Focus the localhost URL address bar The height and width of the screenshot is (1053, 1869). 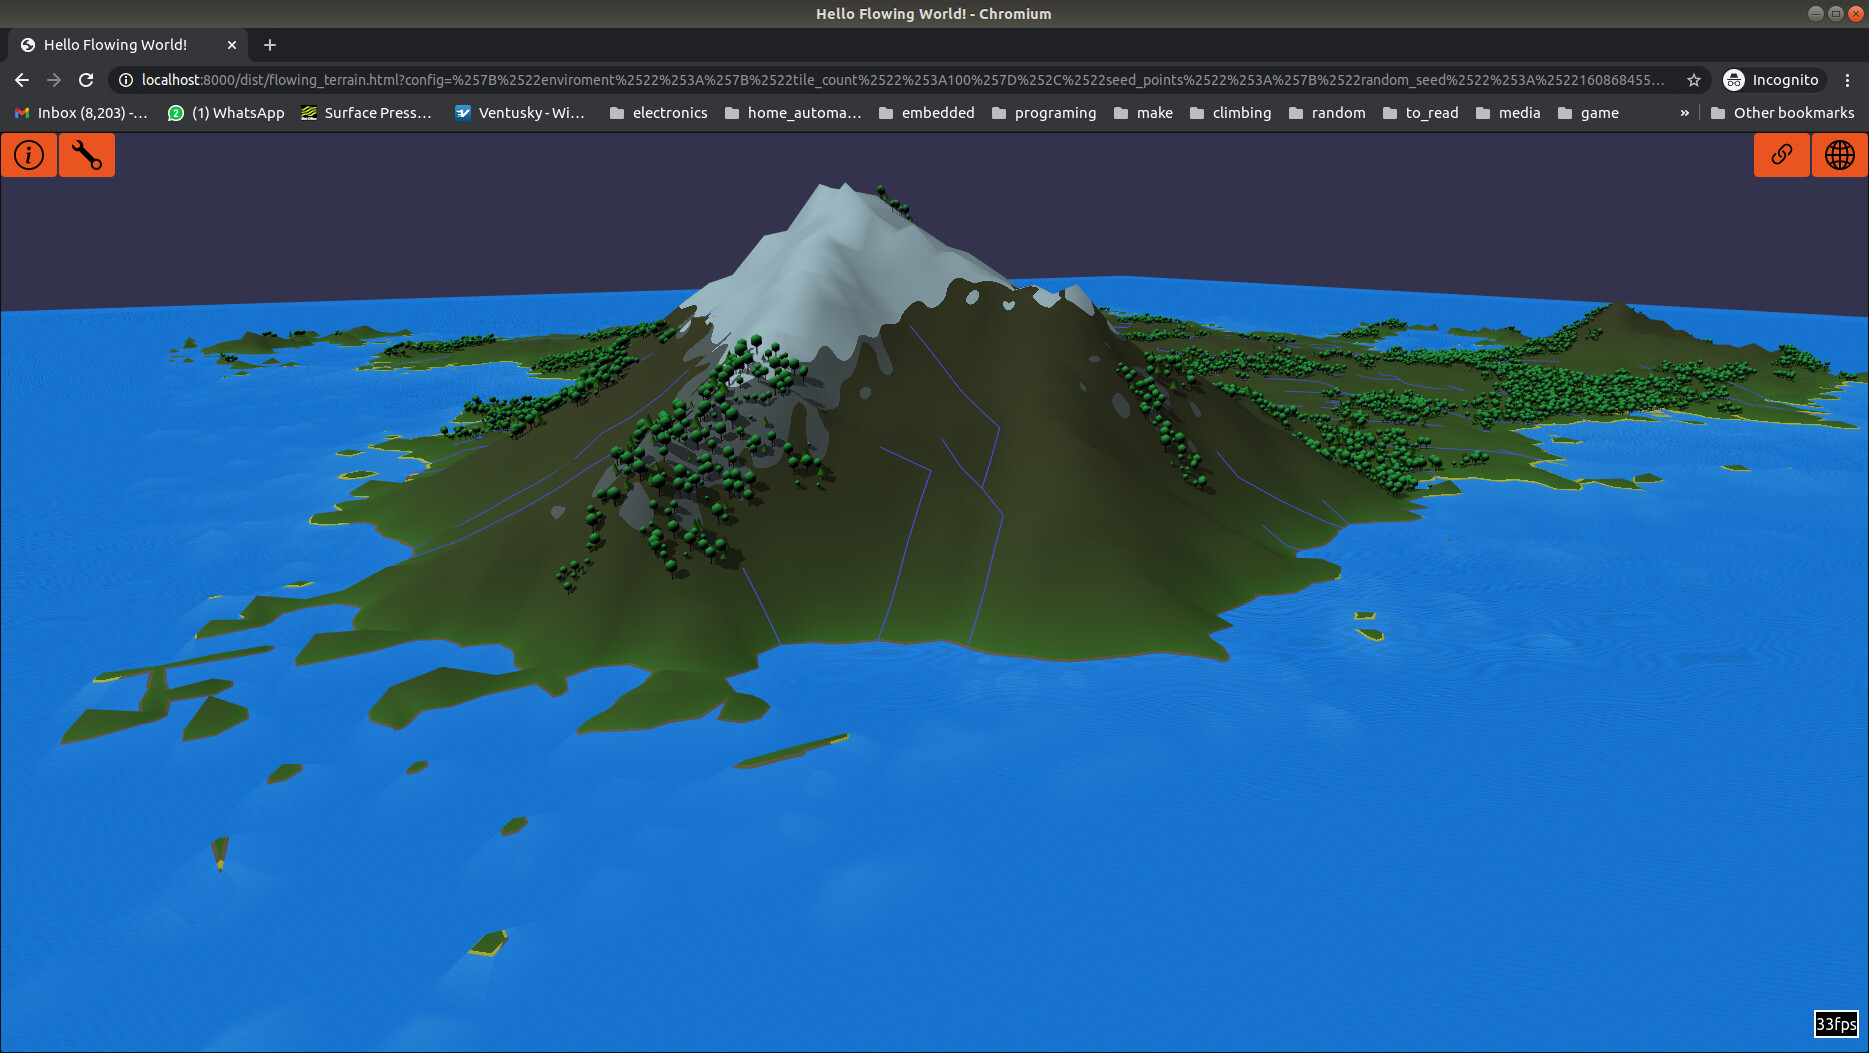tap(900, 80)
